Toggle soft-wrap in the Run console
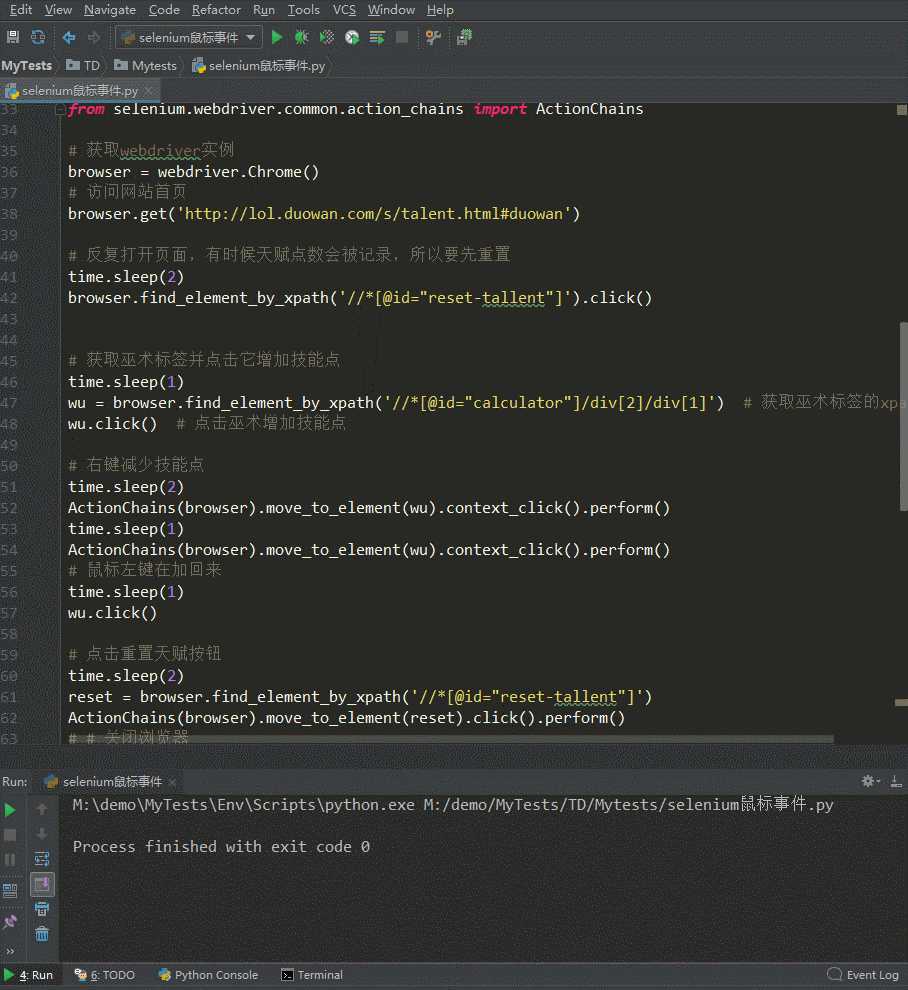Image resolution: width=908 pixels, height=990 pixels. 42,859
